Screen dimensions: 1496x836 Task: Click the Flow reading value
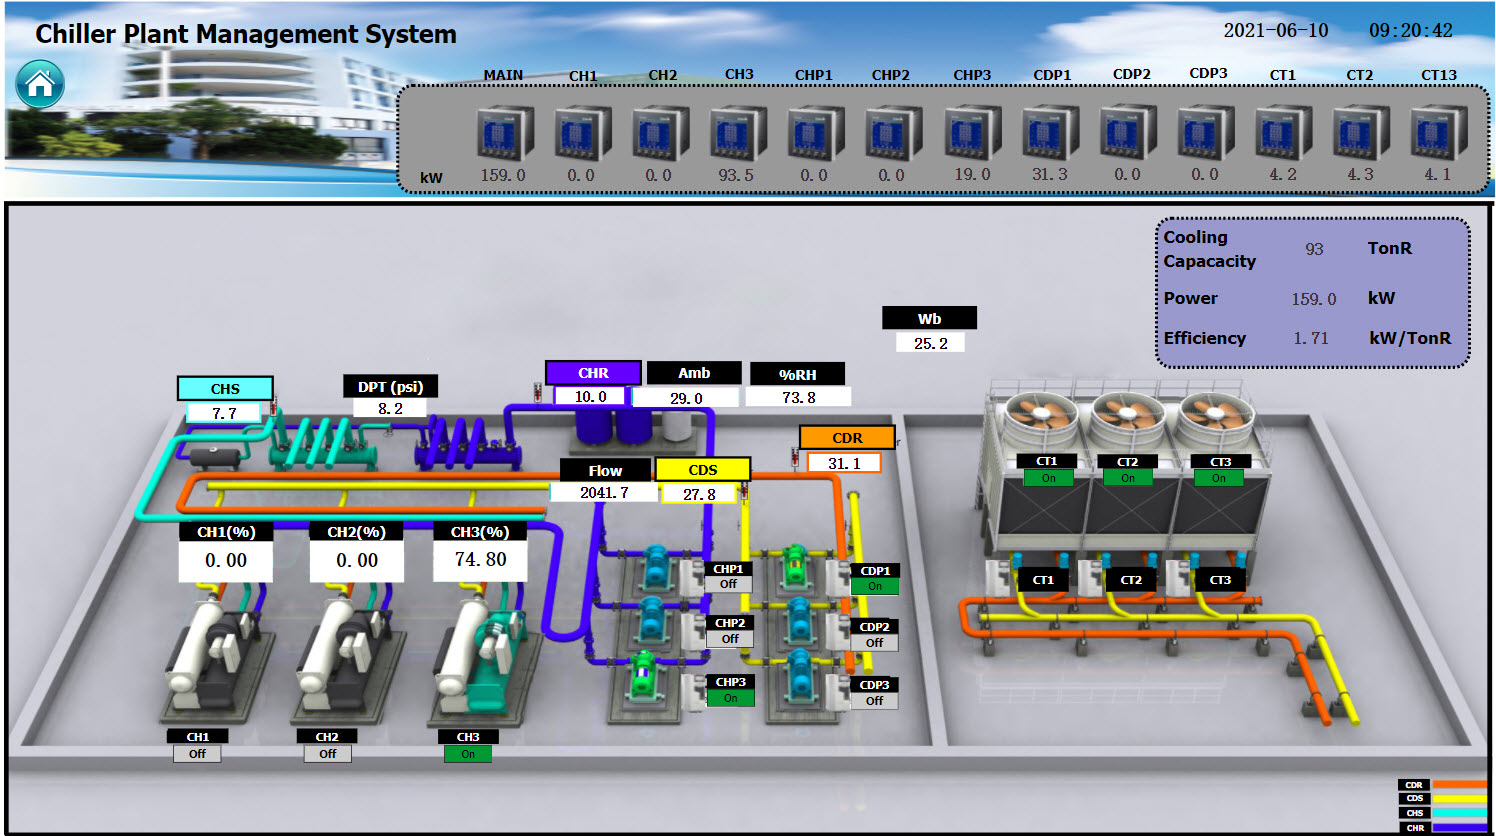(604, 493)
